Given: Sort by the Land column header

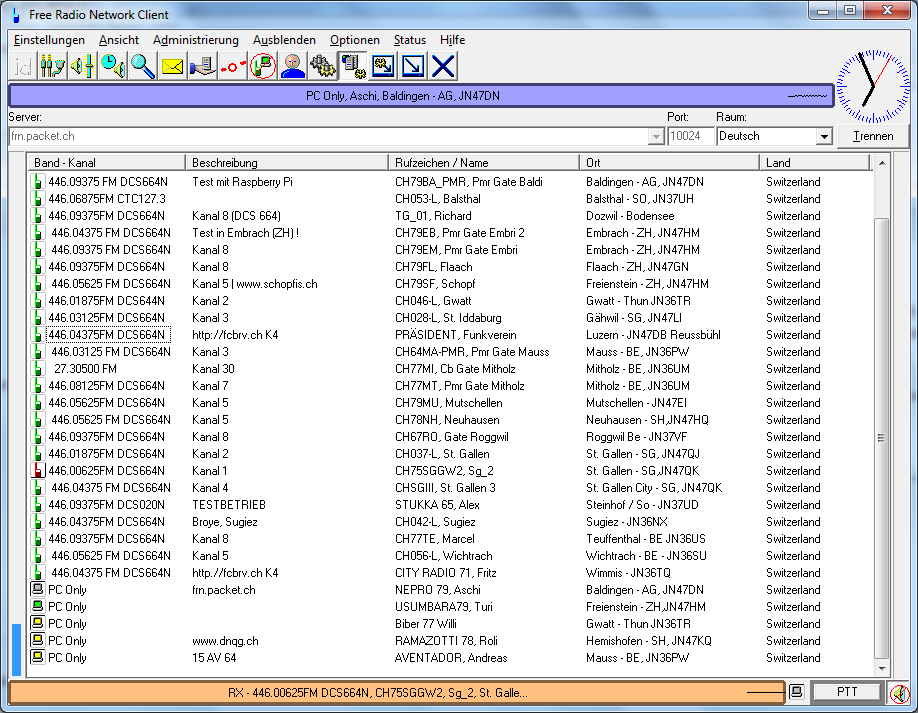Looking at the screenshot, I should (x=815, y=163).
